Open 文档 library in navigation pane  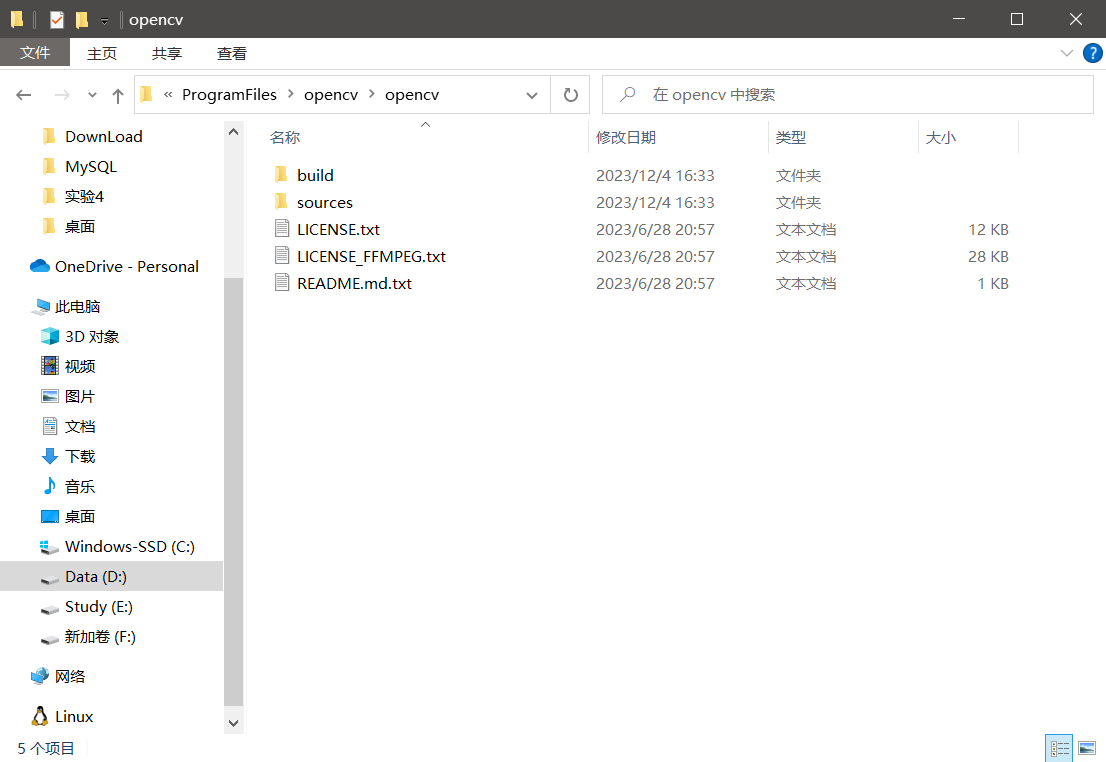[80, 426]
